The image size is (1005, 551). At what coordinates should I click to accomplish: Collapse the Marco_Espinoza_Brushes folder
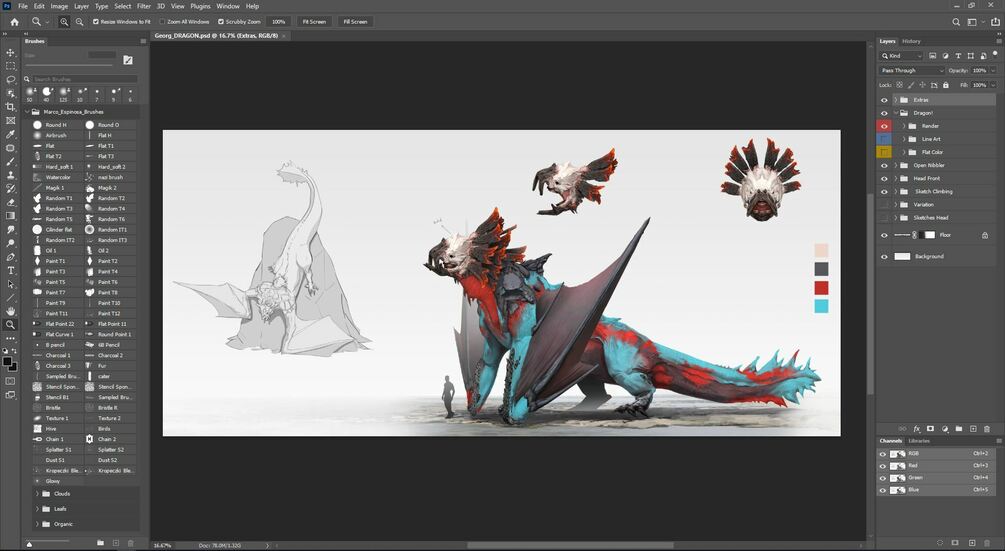[28, 111]
